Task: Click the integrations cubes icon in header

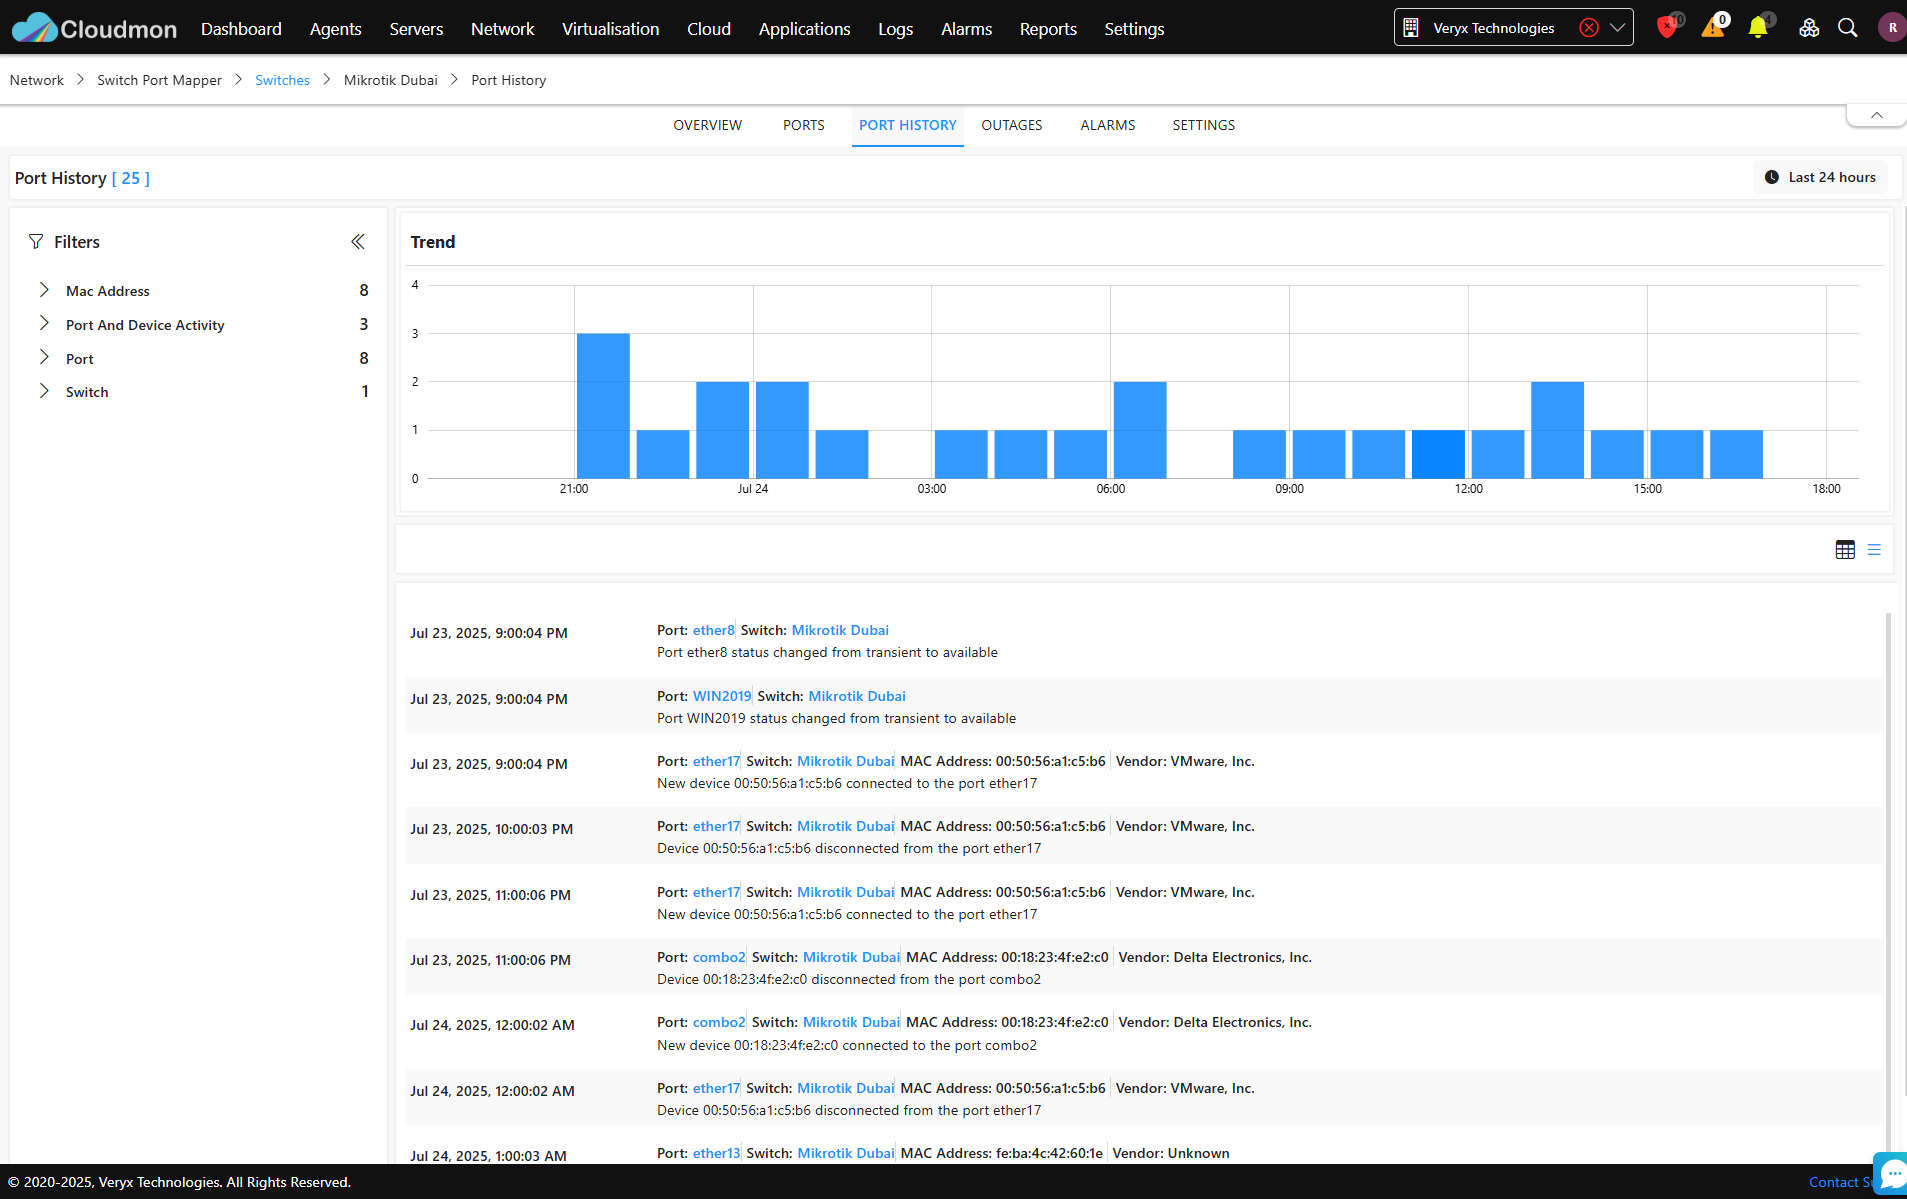Action: [1809, 28]
